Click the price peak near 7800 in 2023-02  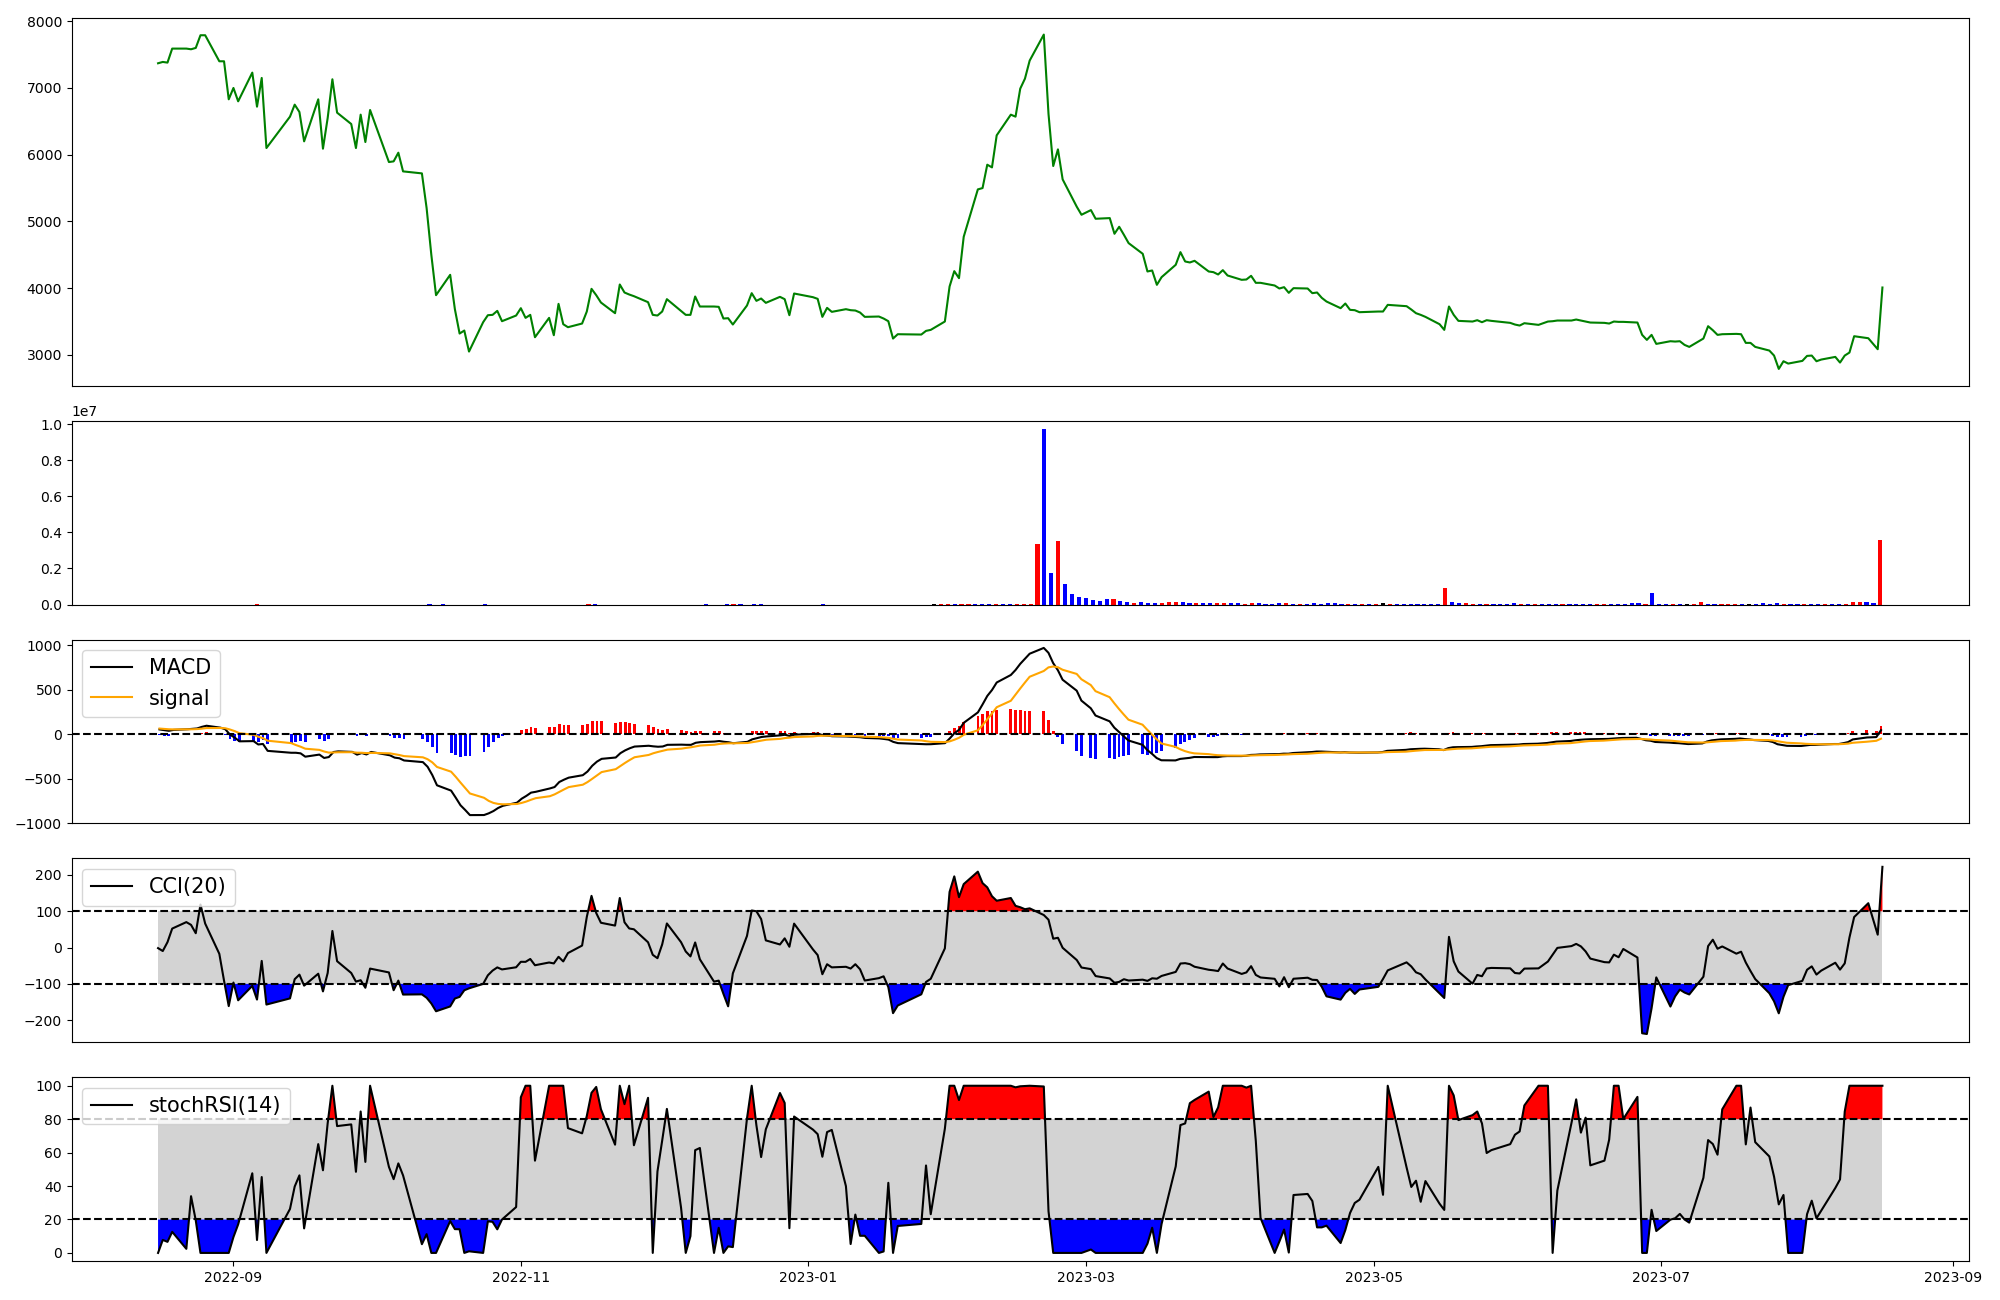pyautogui.click(x=1044, y=36)
